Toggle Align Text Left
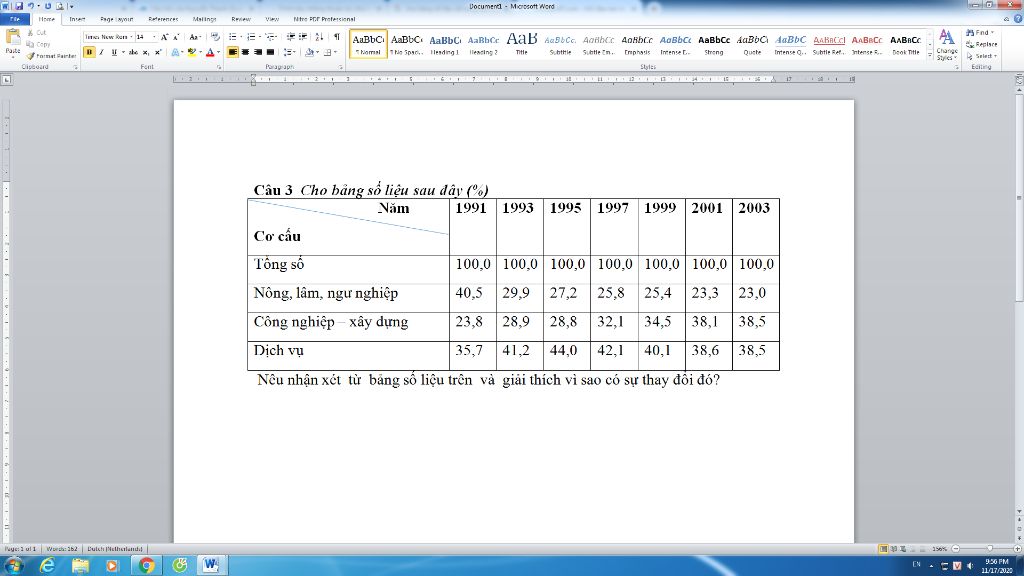 tap(232, 52)
